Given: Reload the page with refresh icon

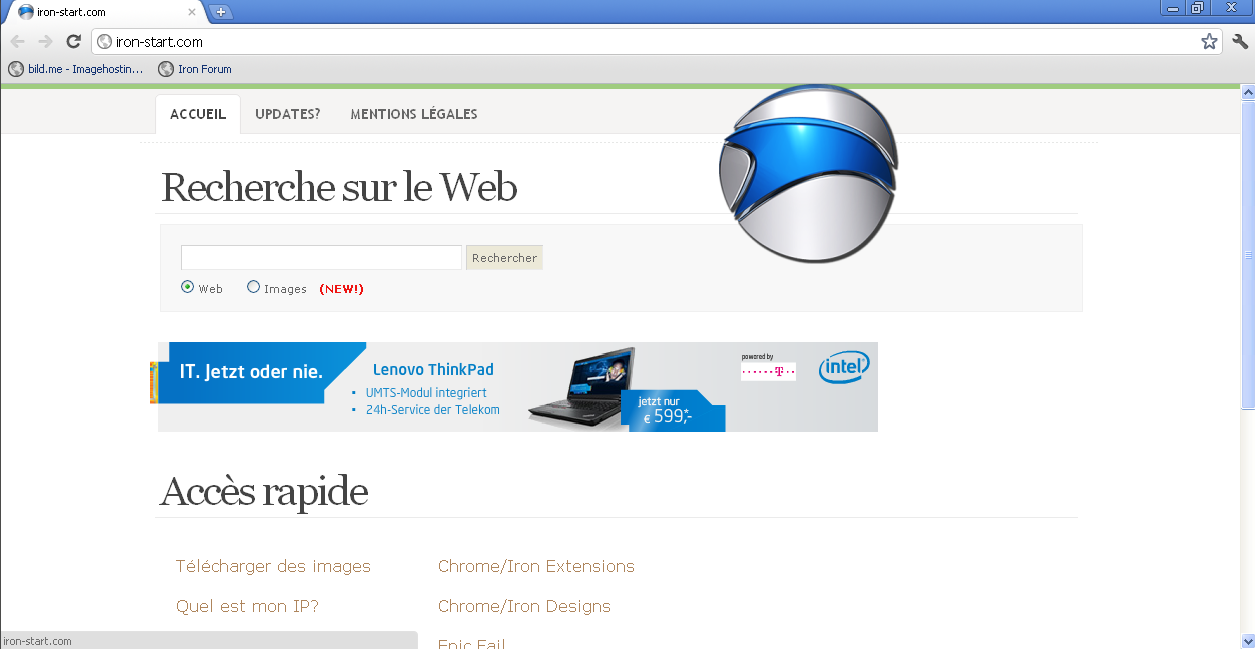Looking at the screenshot, I should (73, 41).
